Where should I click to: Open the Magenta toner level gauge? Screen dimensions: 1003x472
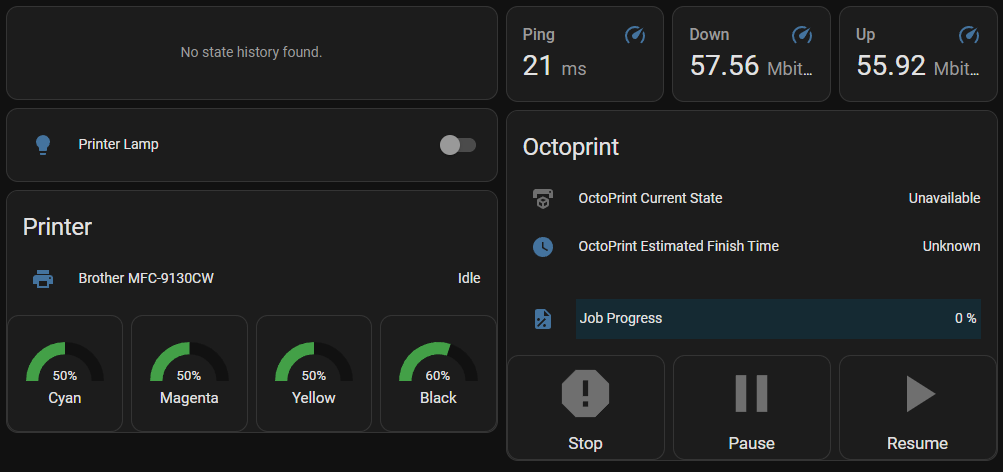(189, 374)
